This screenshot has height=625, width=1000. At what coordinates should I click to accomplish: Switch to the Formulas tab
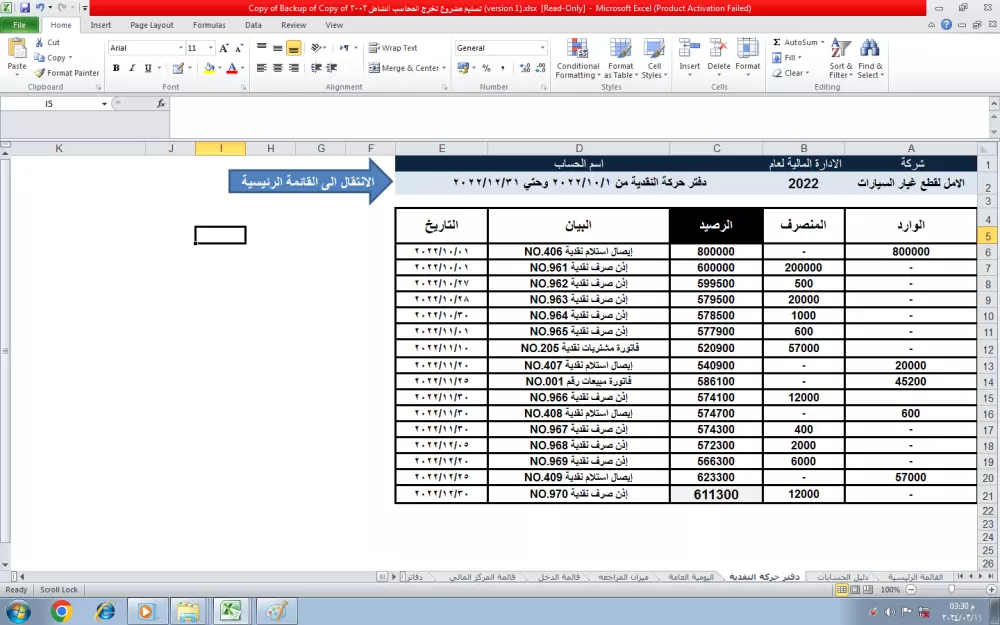pyautogui.click(x=209, y=25)
